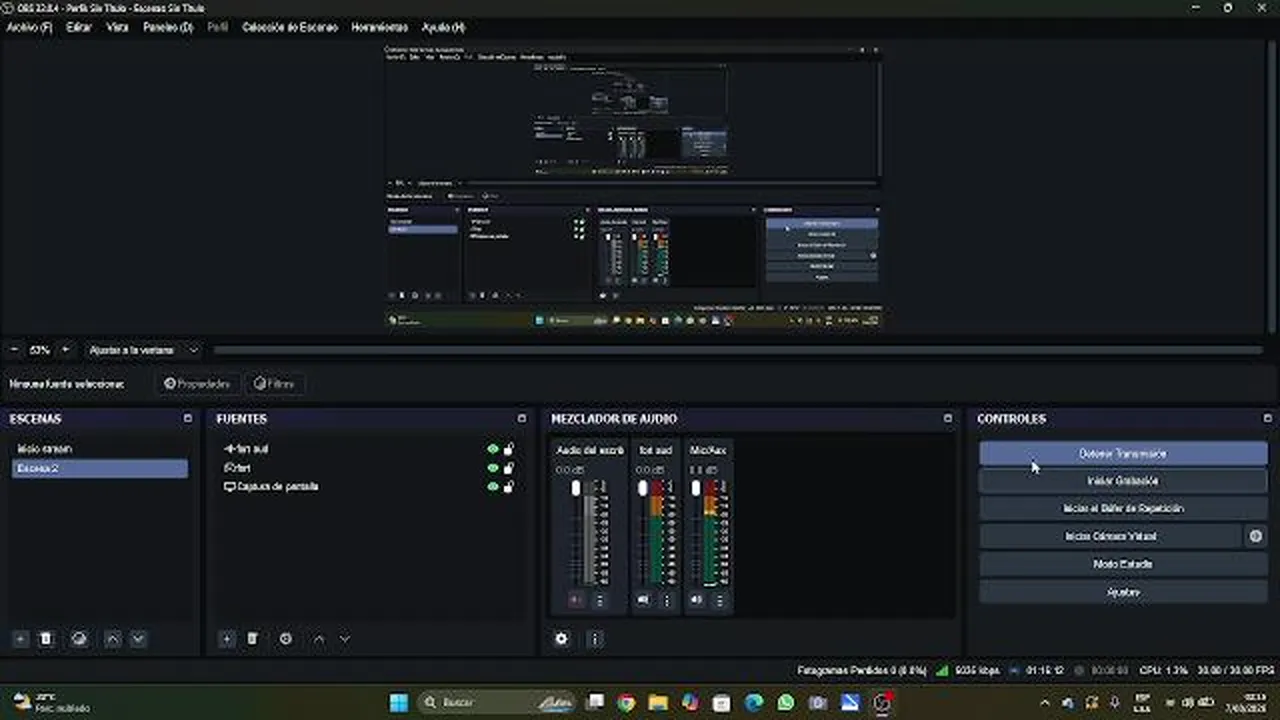Screen dimensions: 1280x720
Task: Adjust Audio del escritorio volume fader
Action: tap(576, 488)
